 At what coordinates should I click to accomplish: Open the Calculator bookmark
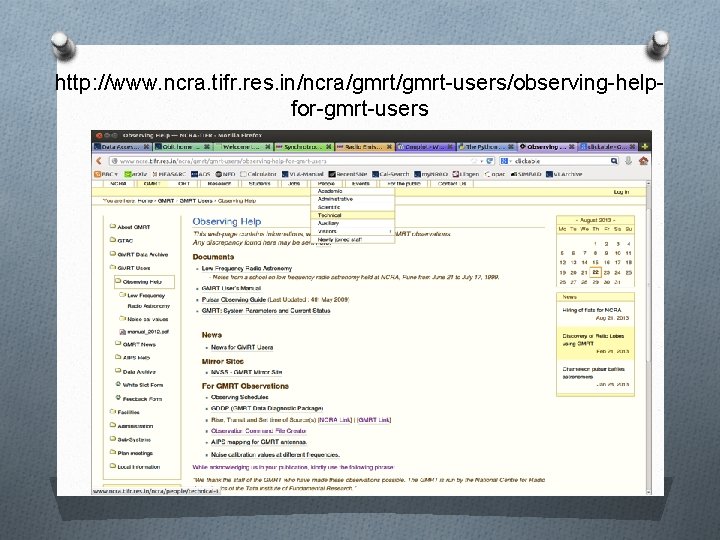tap(258, 174)
